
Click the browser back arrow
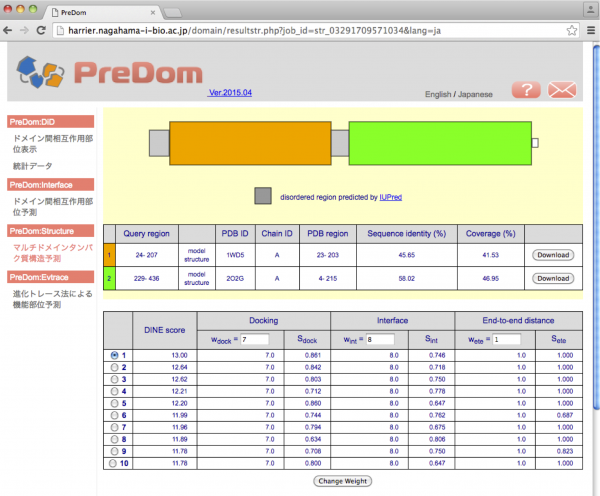[x=11, y=31]
